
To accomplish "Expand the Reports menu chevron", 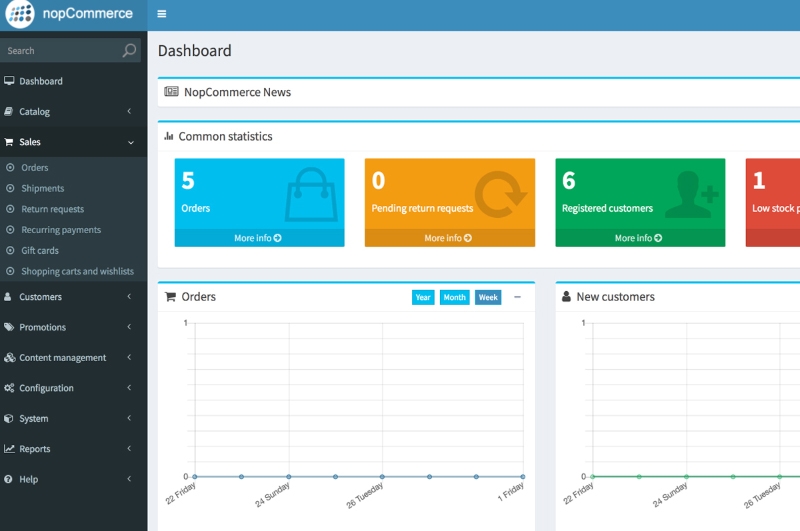I will [130, 448].
